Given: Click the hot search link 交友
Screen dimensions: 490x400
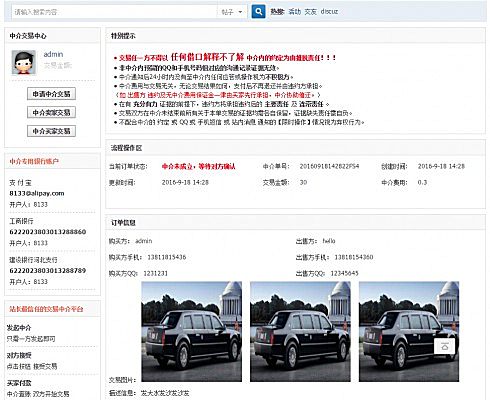Looking at the screenshot, I should coord(310,12).
